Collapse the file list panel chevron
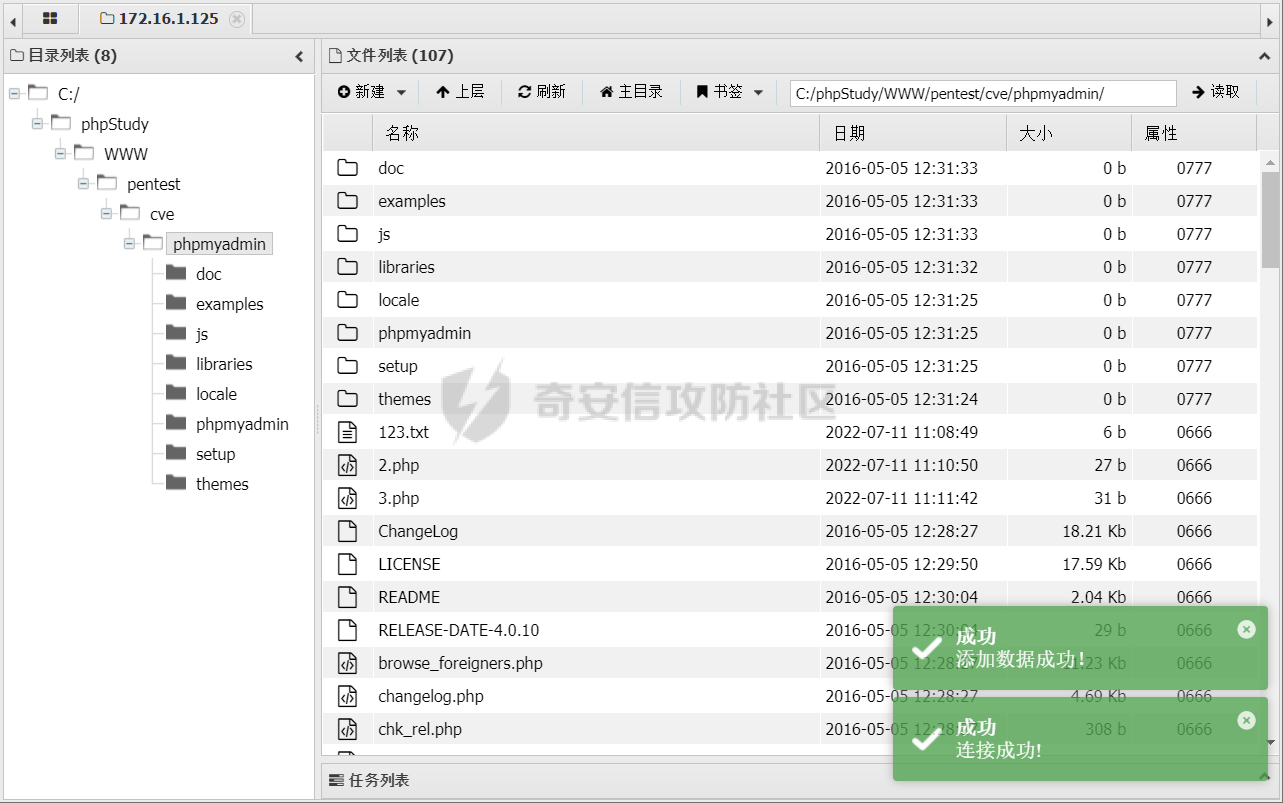 [1265, 57]
